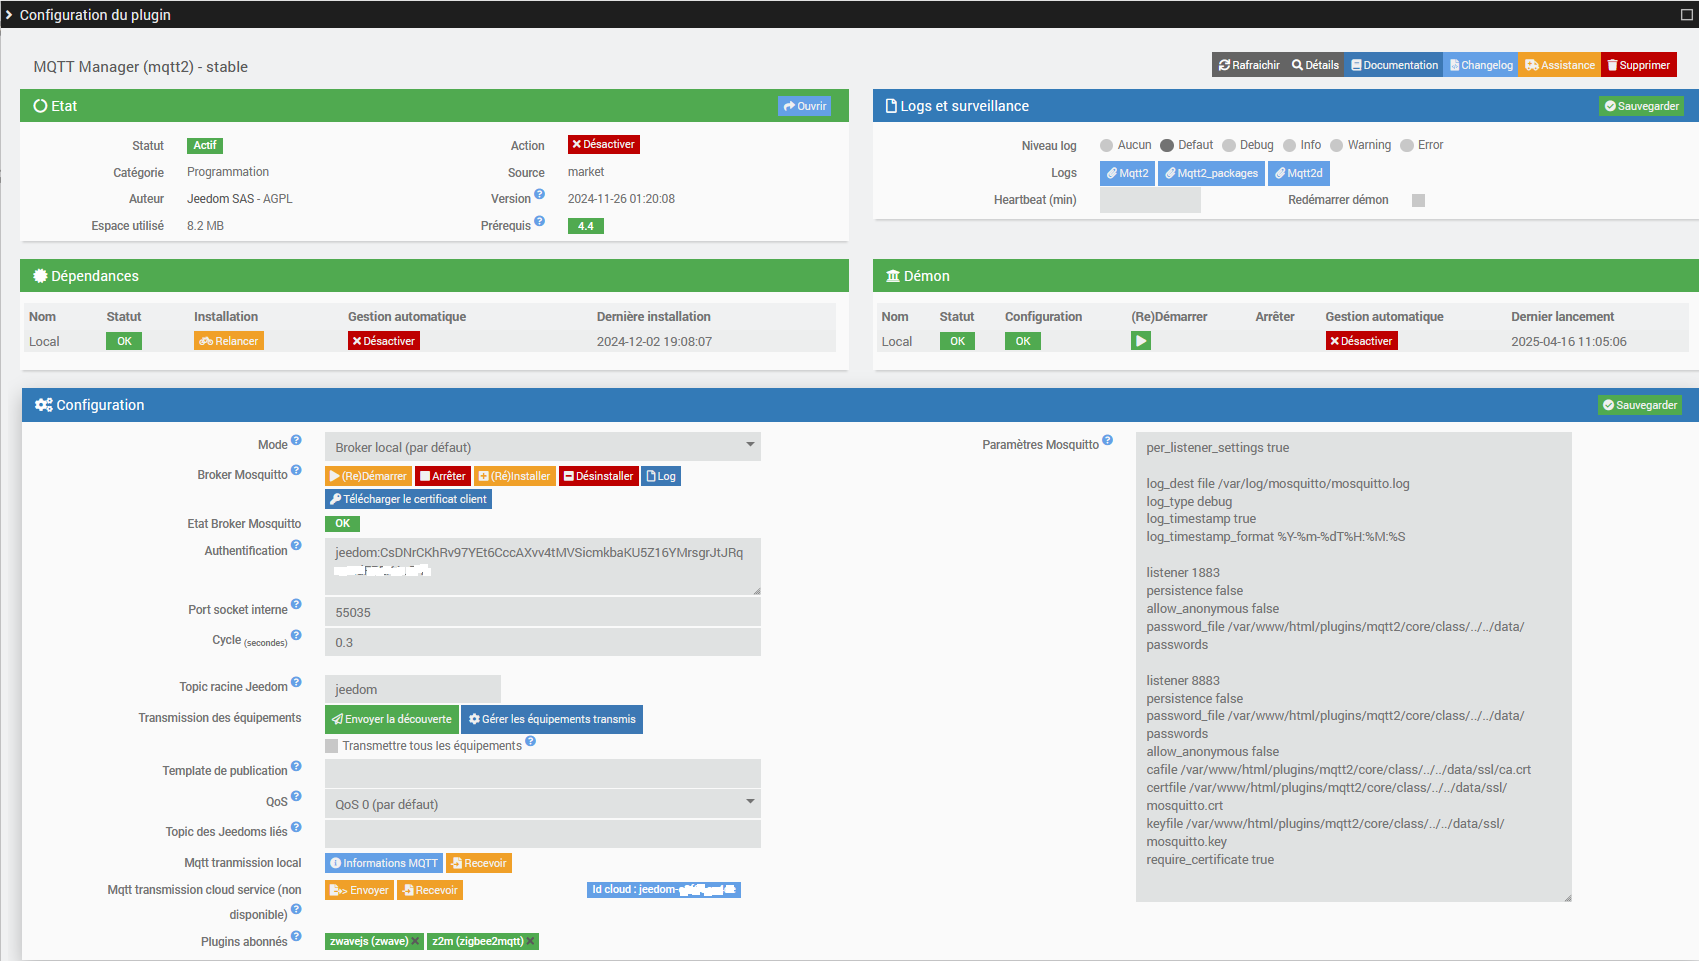The height and width of the screenshot is (961, 1699).
Task: Select Error log level
Action: tap(1407, 145)
